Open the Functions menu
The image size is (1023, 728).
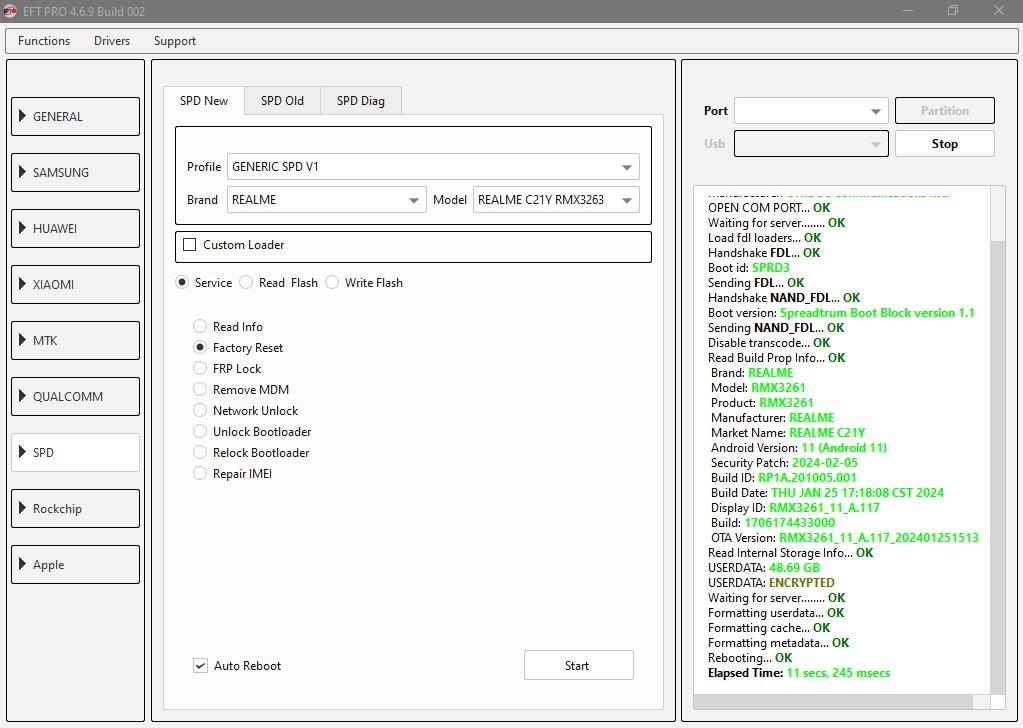coord(44,41)
